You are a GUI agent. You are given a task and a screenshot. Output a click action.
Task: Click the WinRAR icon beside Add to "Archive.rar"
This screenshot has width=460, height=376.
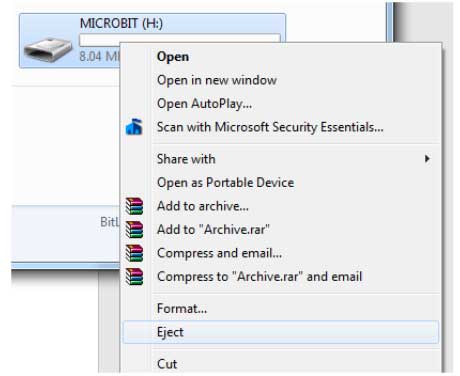point(134,230)
